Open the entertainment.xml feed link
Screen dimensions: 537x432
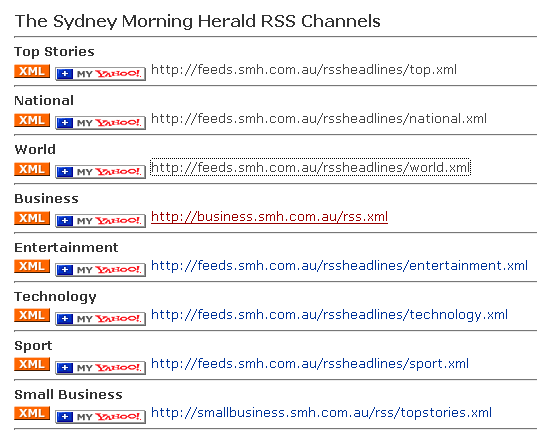pyautogui.click(x=339, y=266)
